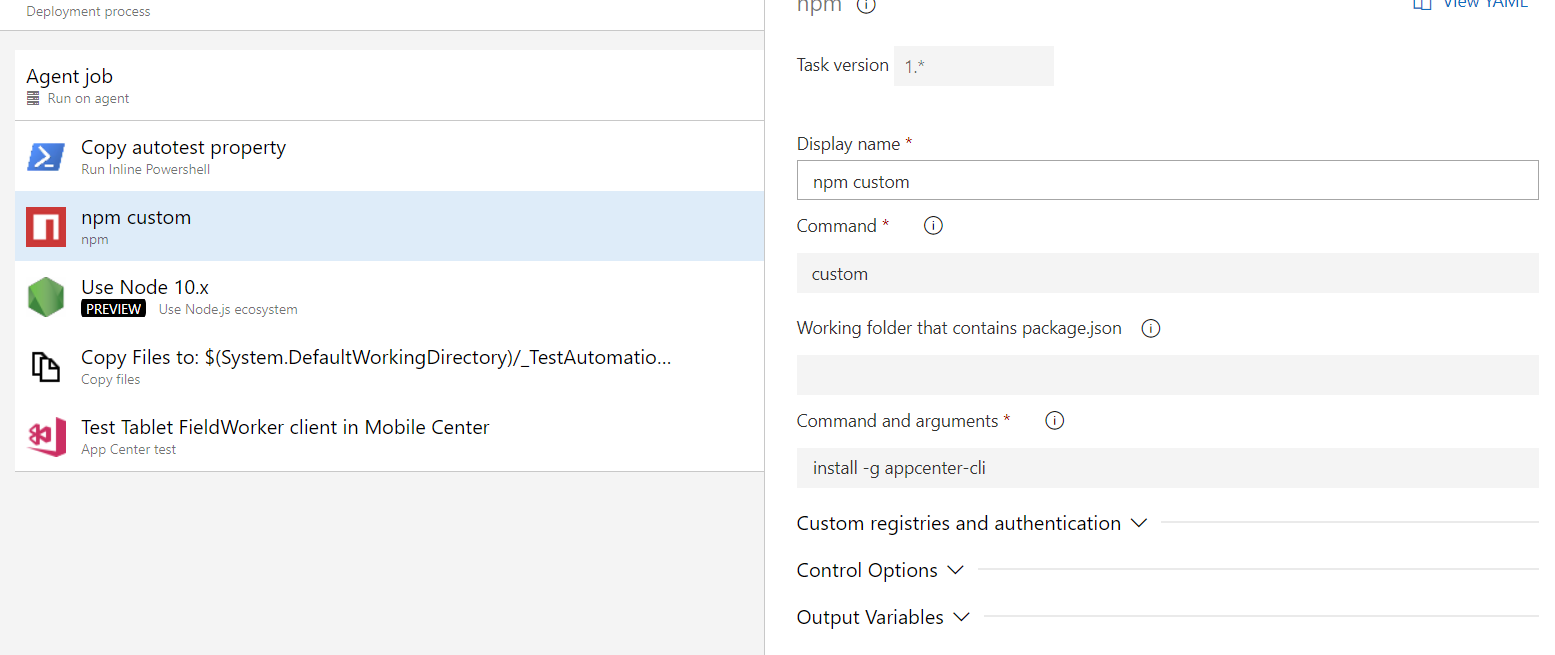This screenshot has height=655, width=1555.
Task: Open the View YAML panel
Action: coord(1470,6)
